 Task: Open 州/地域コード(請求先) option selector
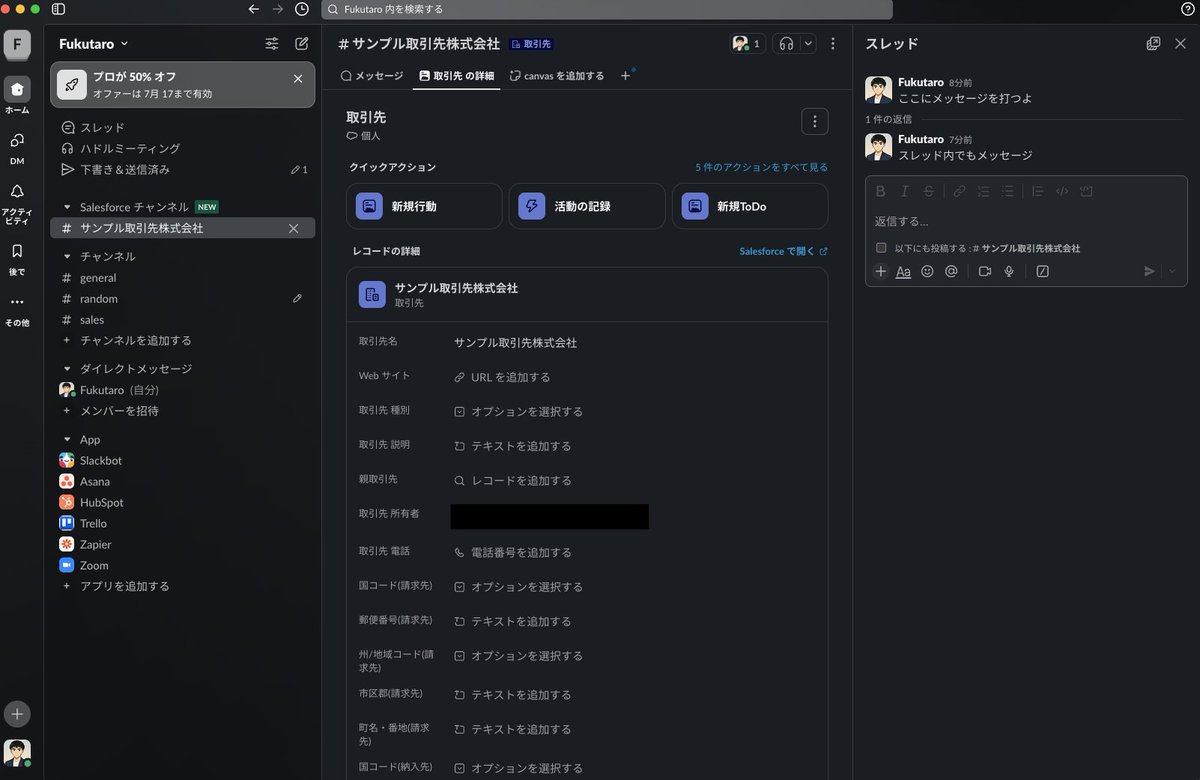[x=518, y=656]
